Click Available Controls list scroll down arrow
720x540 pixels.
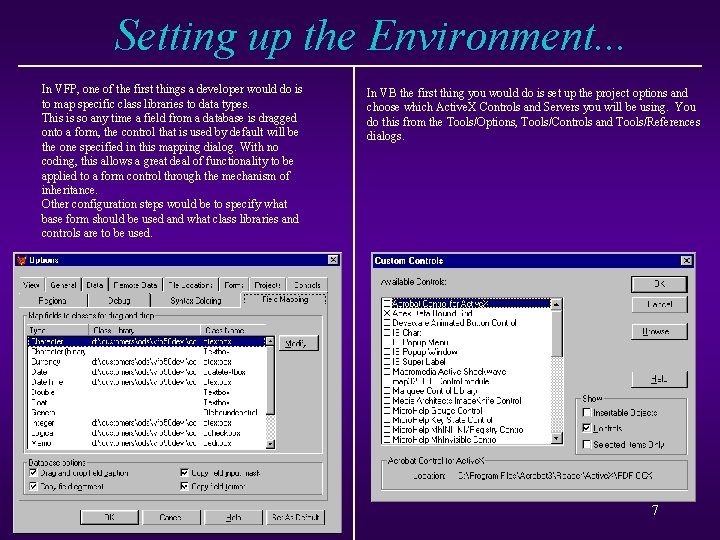pyautogui.click(x=556, y=439)
